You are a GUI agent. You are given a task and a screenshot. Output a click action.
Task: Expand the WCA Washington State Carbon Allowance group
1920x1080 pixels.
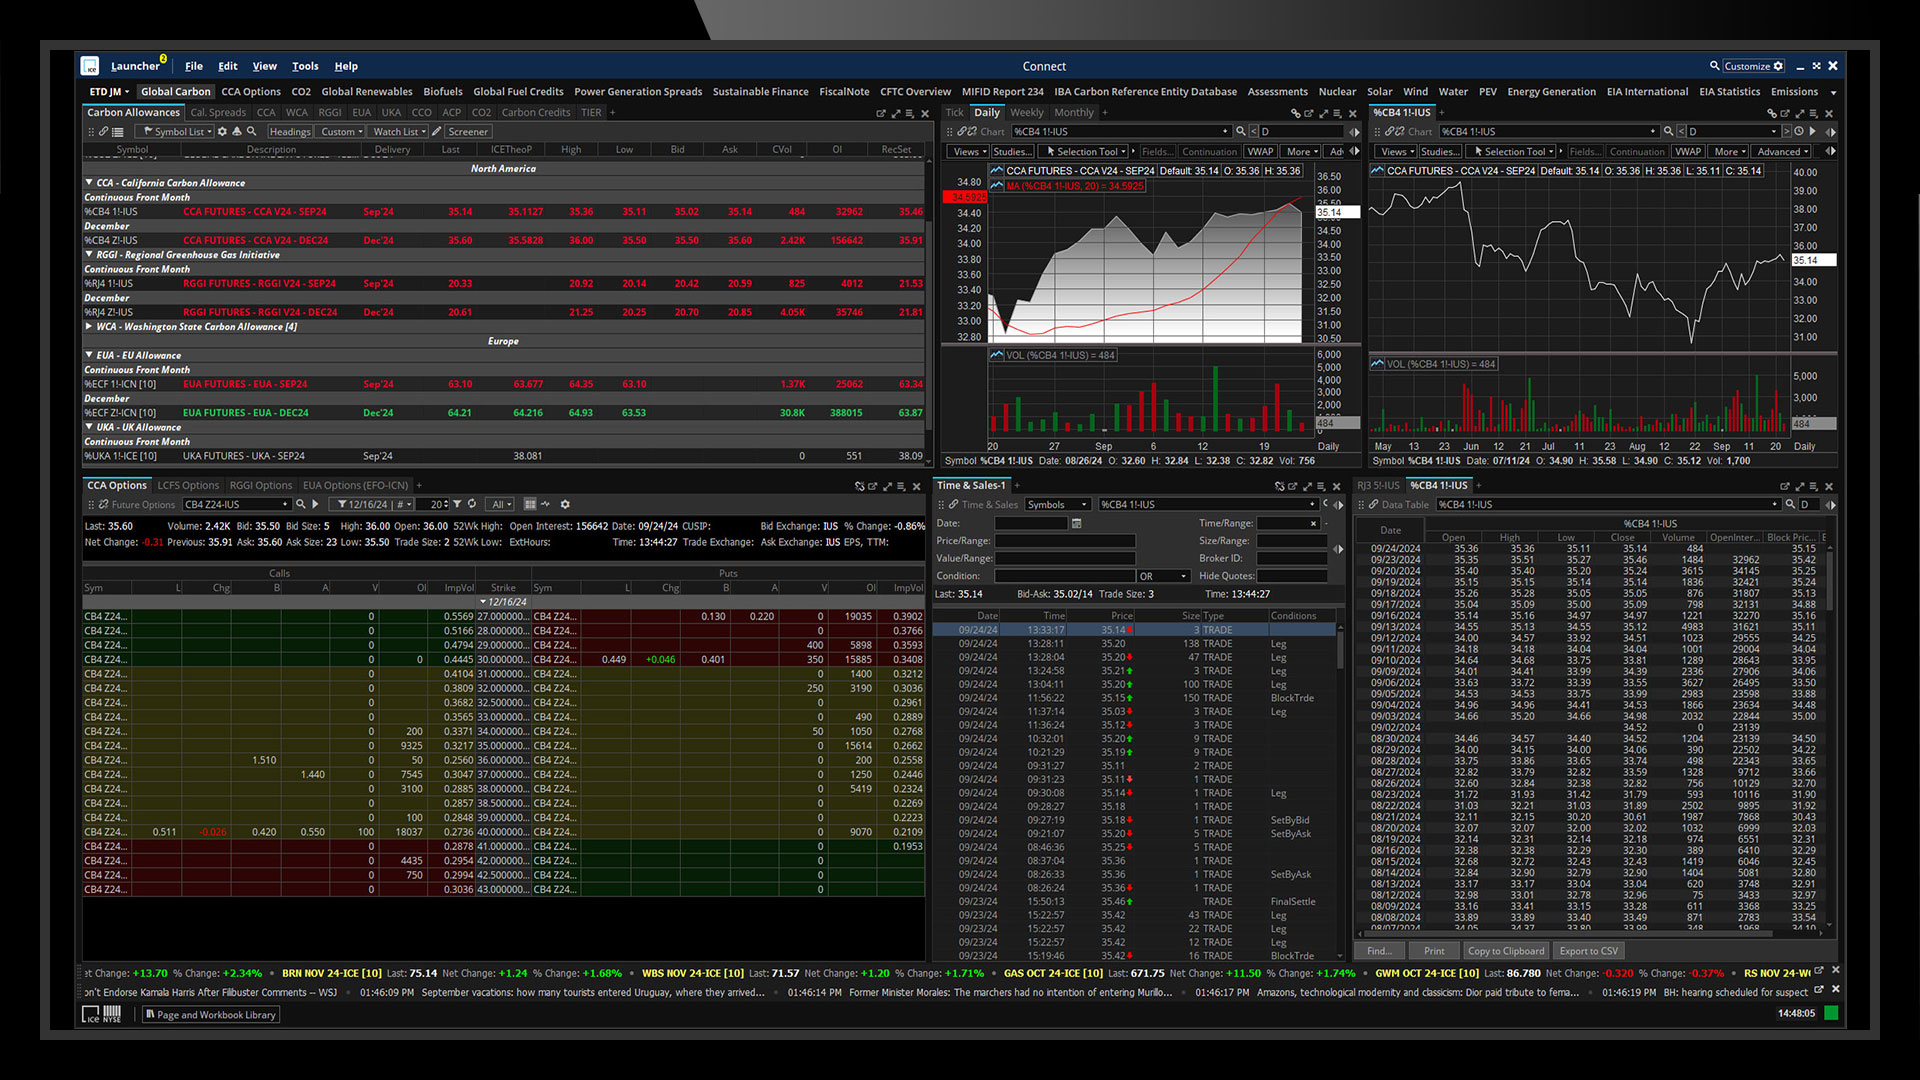coord(89,326)
